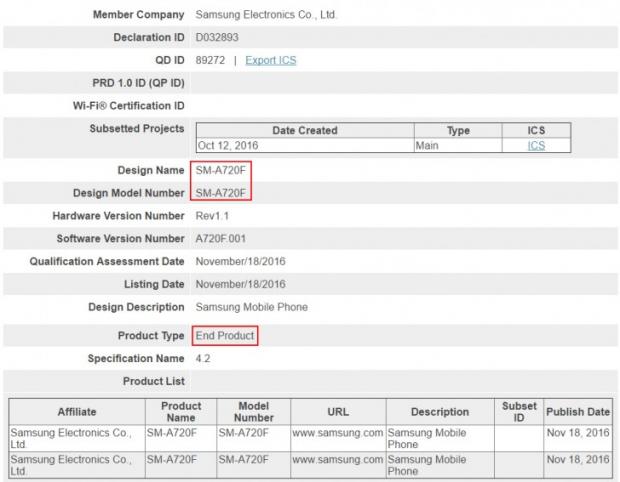
Task: Click the Main type cell
Action: coord(428,146)
